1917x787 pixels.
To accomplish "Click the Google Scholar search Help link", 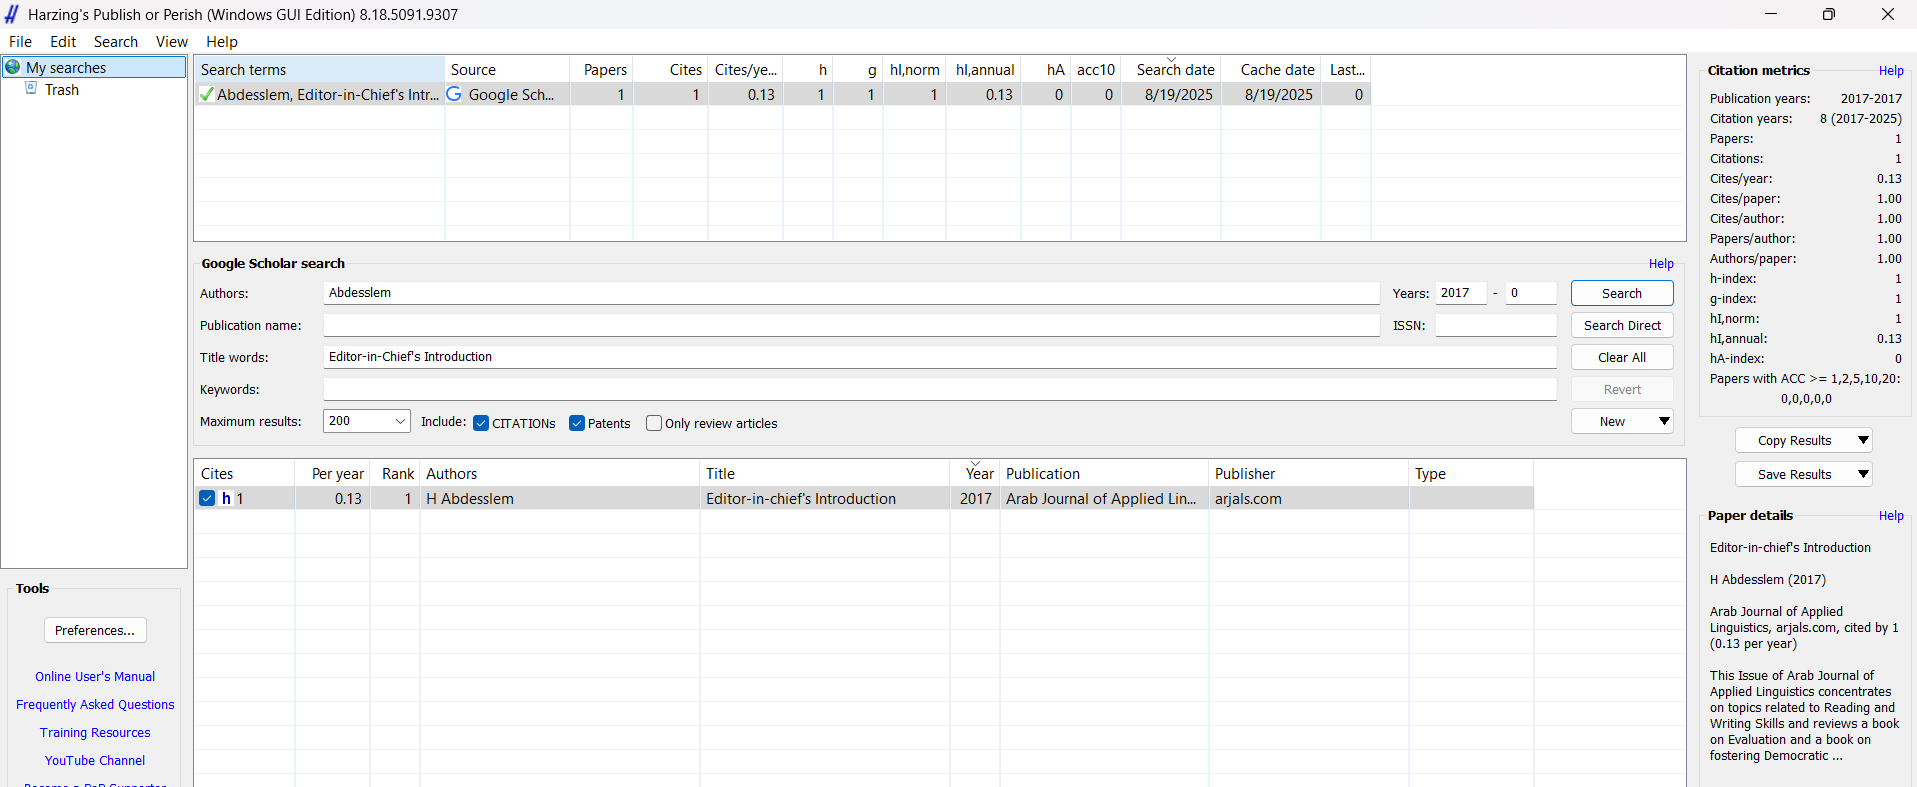I will (1661, 263).
